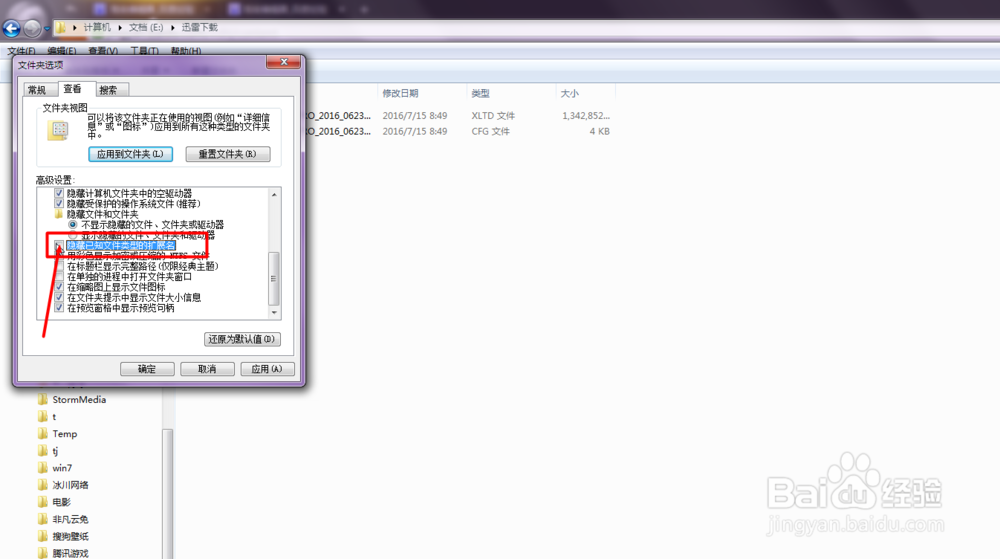Screen dimensions: 1000x559
Task: Select the Temp folder name
Action: pyautogui.click(x=64, y=434)
